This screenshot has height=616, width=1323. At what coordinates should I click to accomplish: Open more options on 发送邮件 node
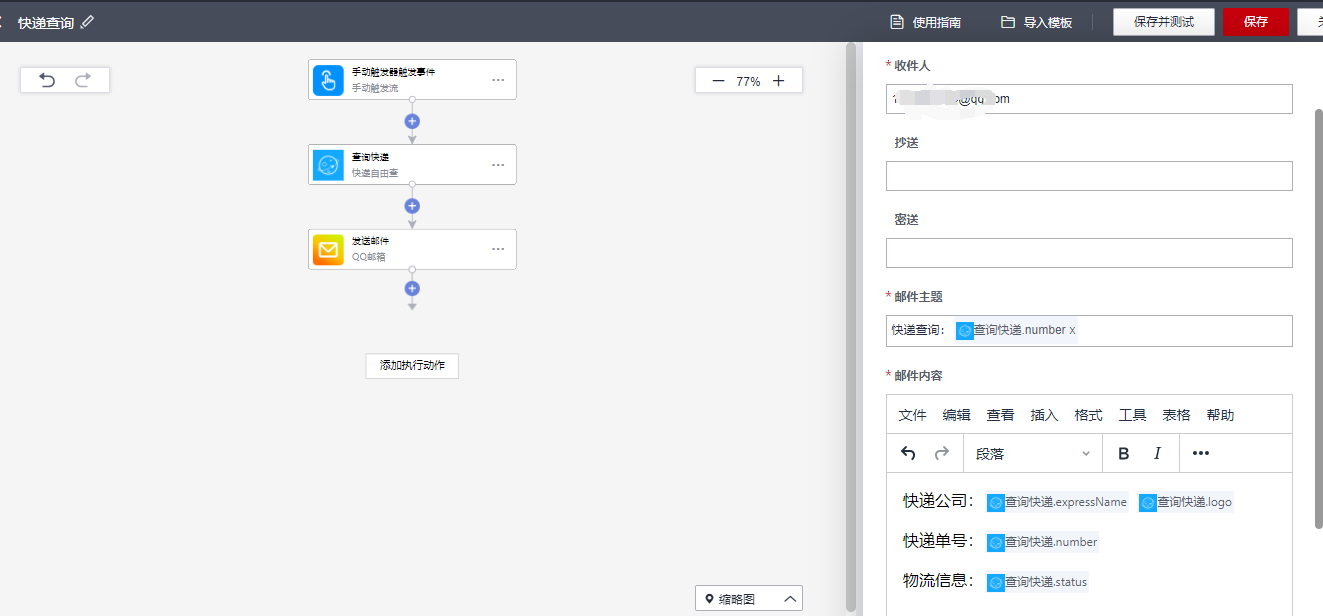click(x=498, y=250)
